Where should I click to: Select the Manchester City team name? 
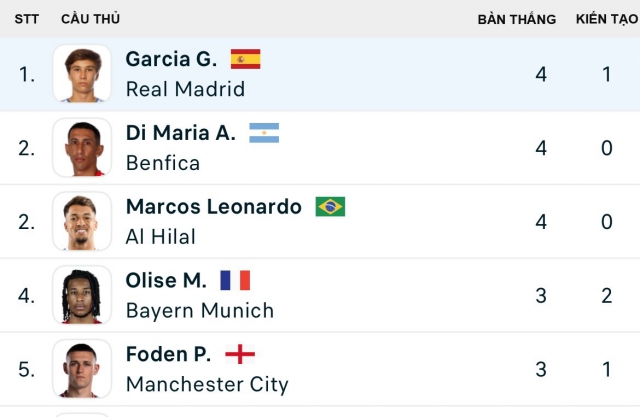click(x=207, y=384)
